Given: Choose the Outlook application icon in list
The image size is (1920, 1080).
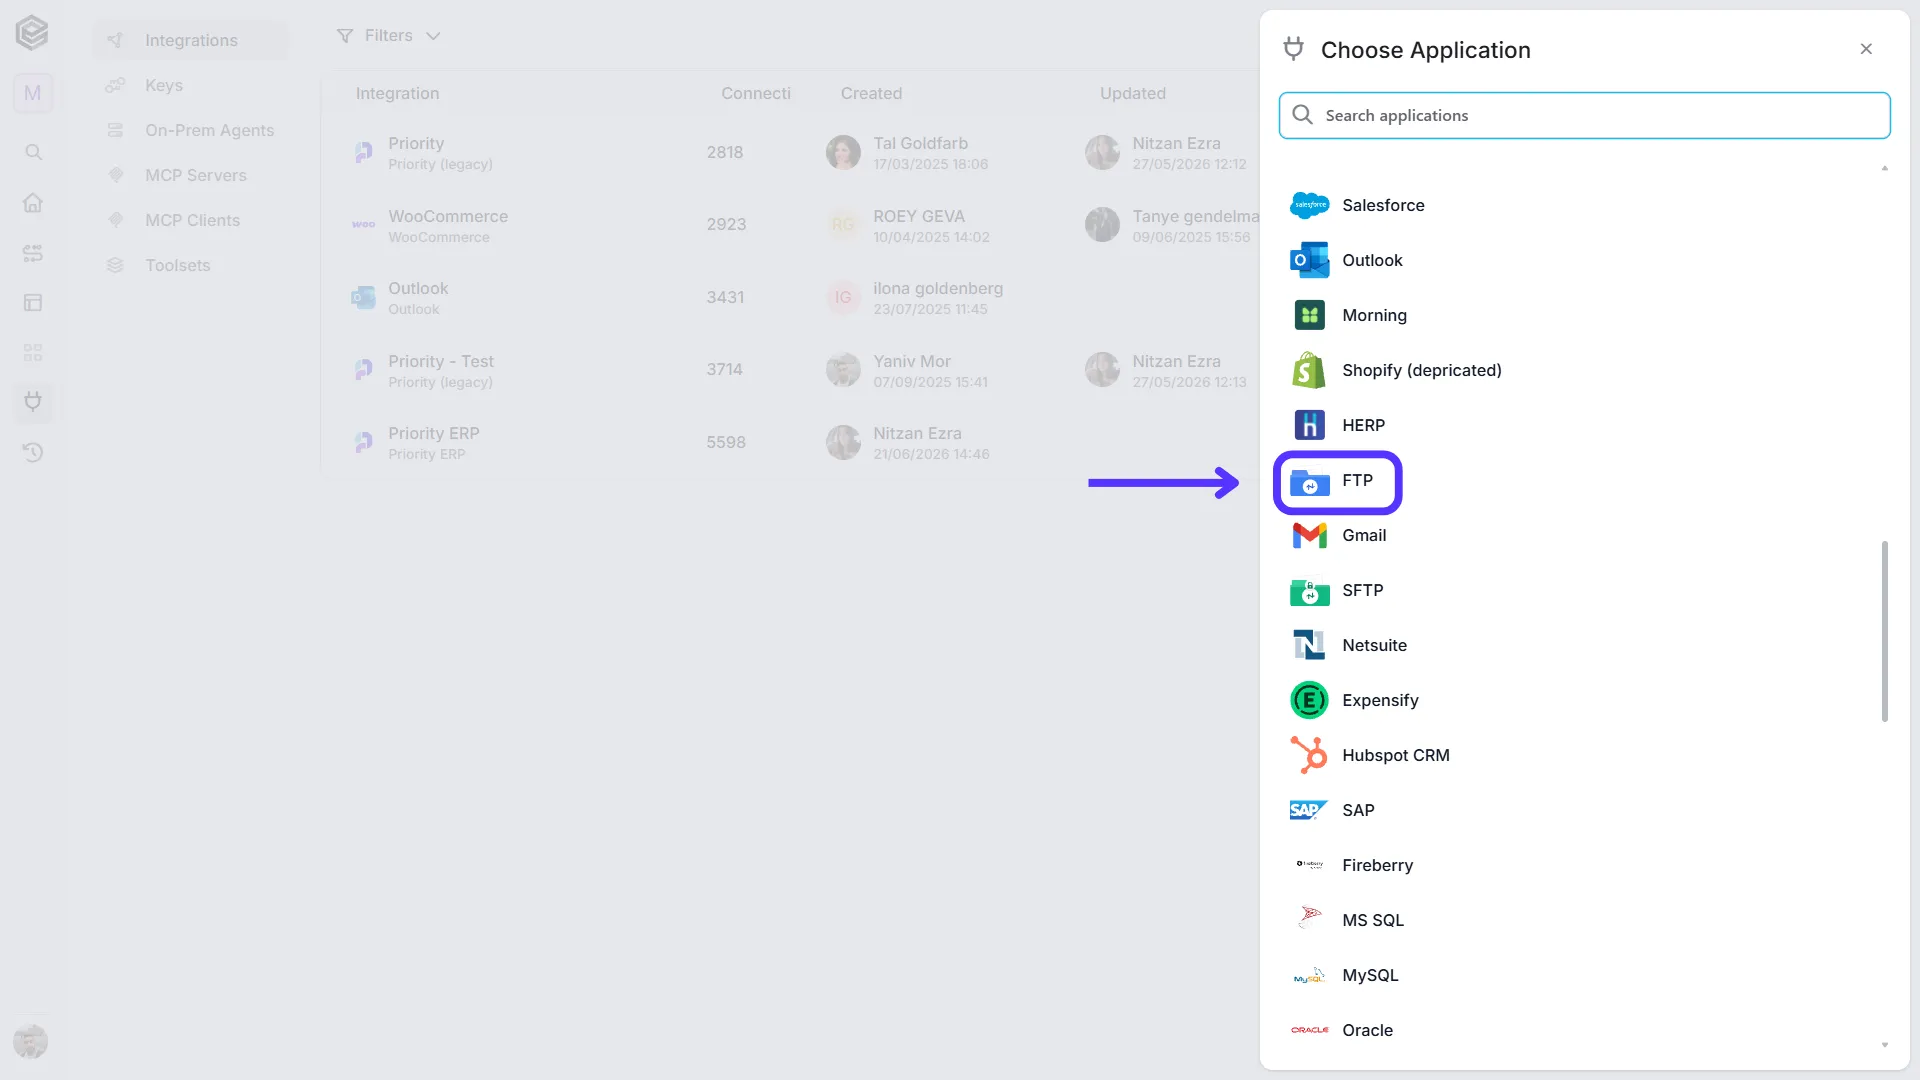Looking at the screenshot, I should click(1309, 260).
